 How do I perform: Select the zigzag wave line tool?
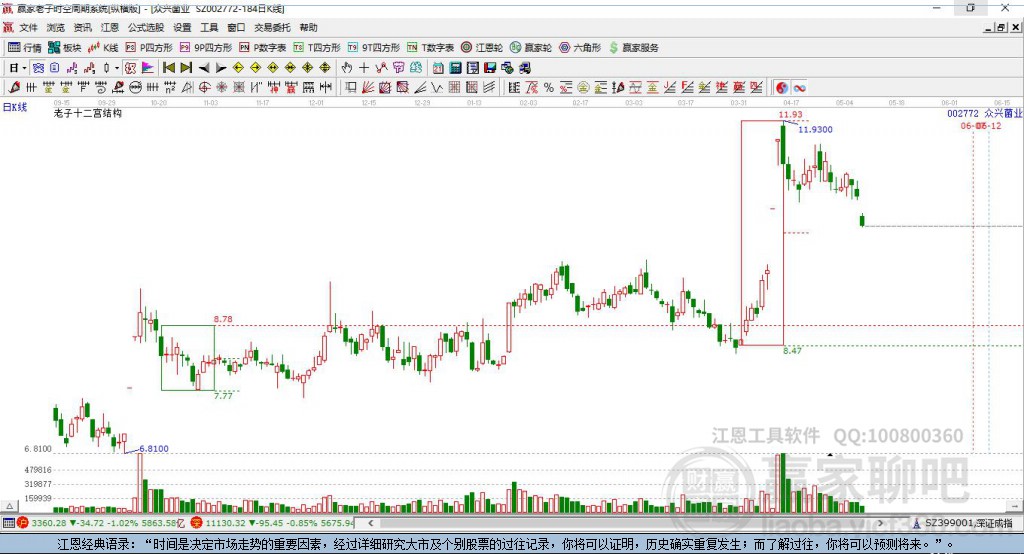coord(437,88)
